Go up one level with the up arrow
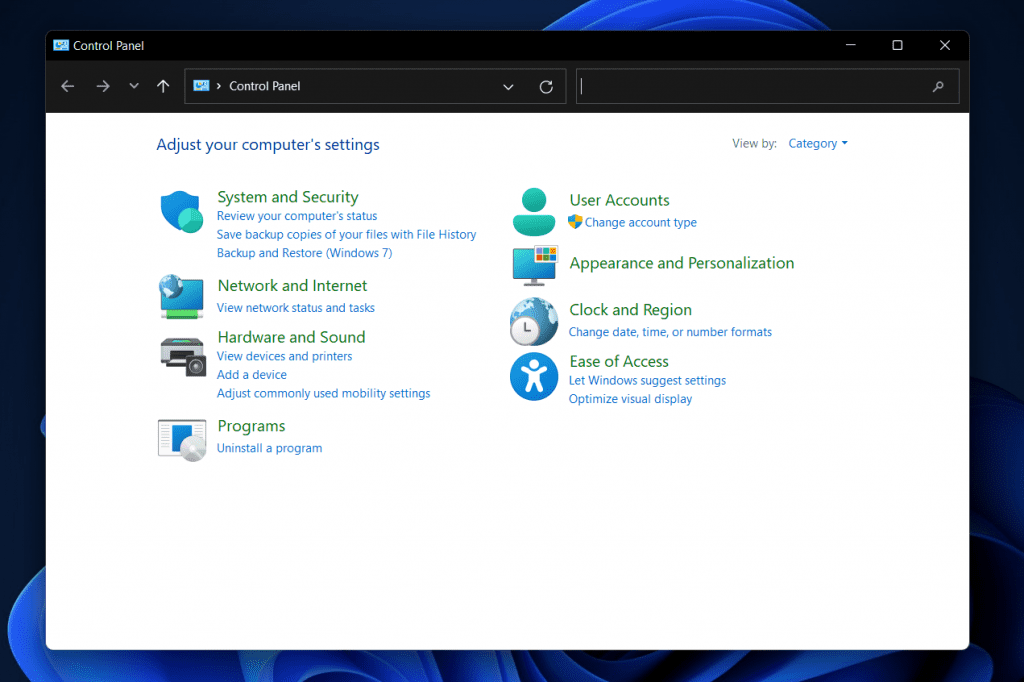This screenshot has height=682, width=1024. pos(163,87)
